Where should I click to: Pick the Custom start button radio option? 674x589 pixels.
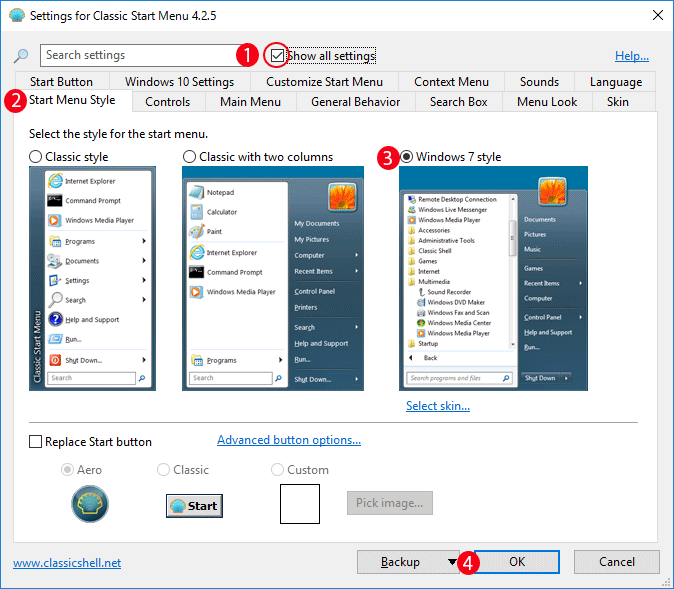[x=277, y=469]
